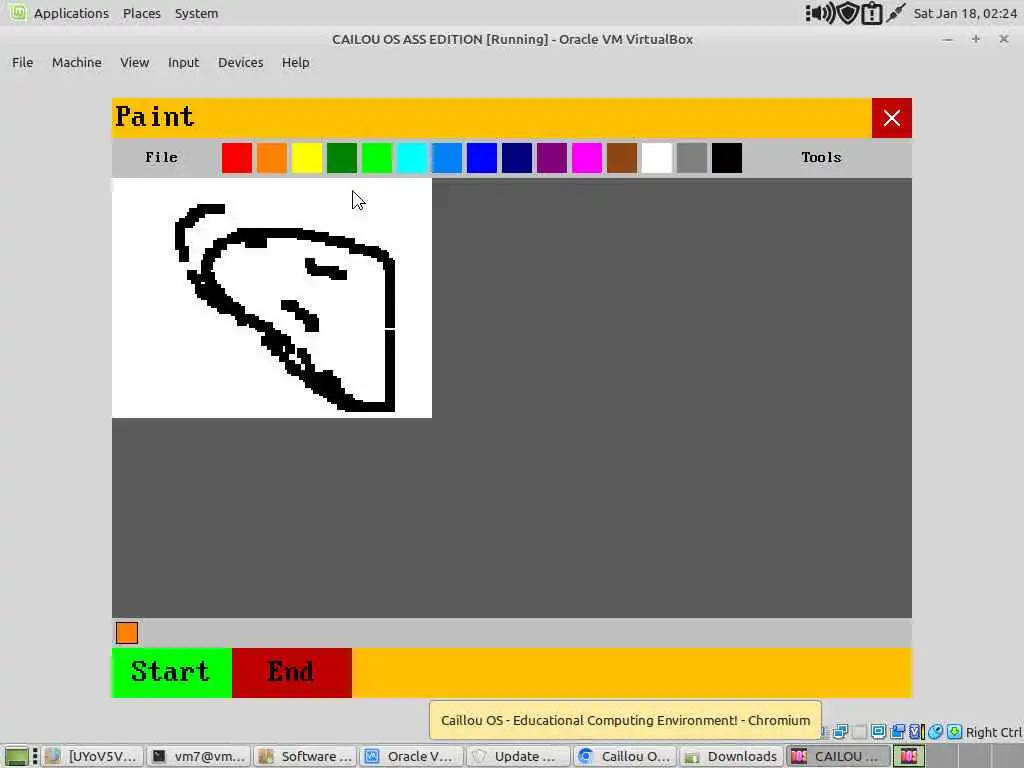Select the cyan color swatch
This screenshot has width=1024, height=768.
point(411,158)
